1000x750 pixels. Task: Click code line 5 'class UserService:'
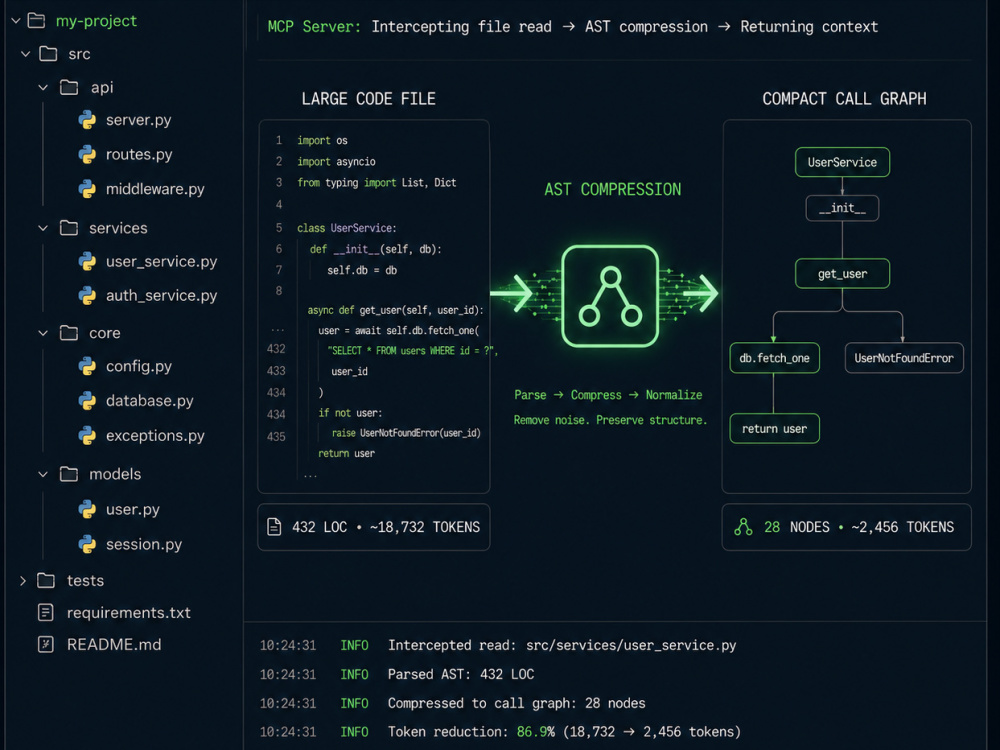[346, 228]
